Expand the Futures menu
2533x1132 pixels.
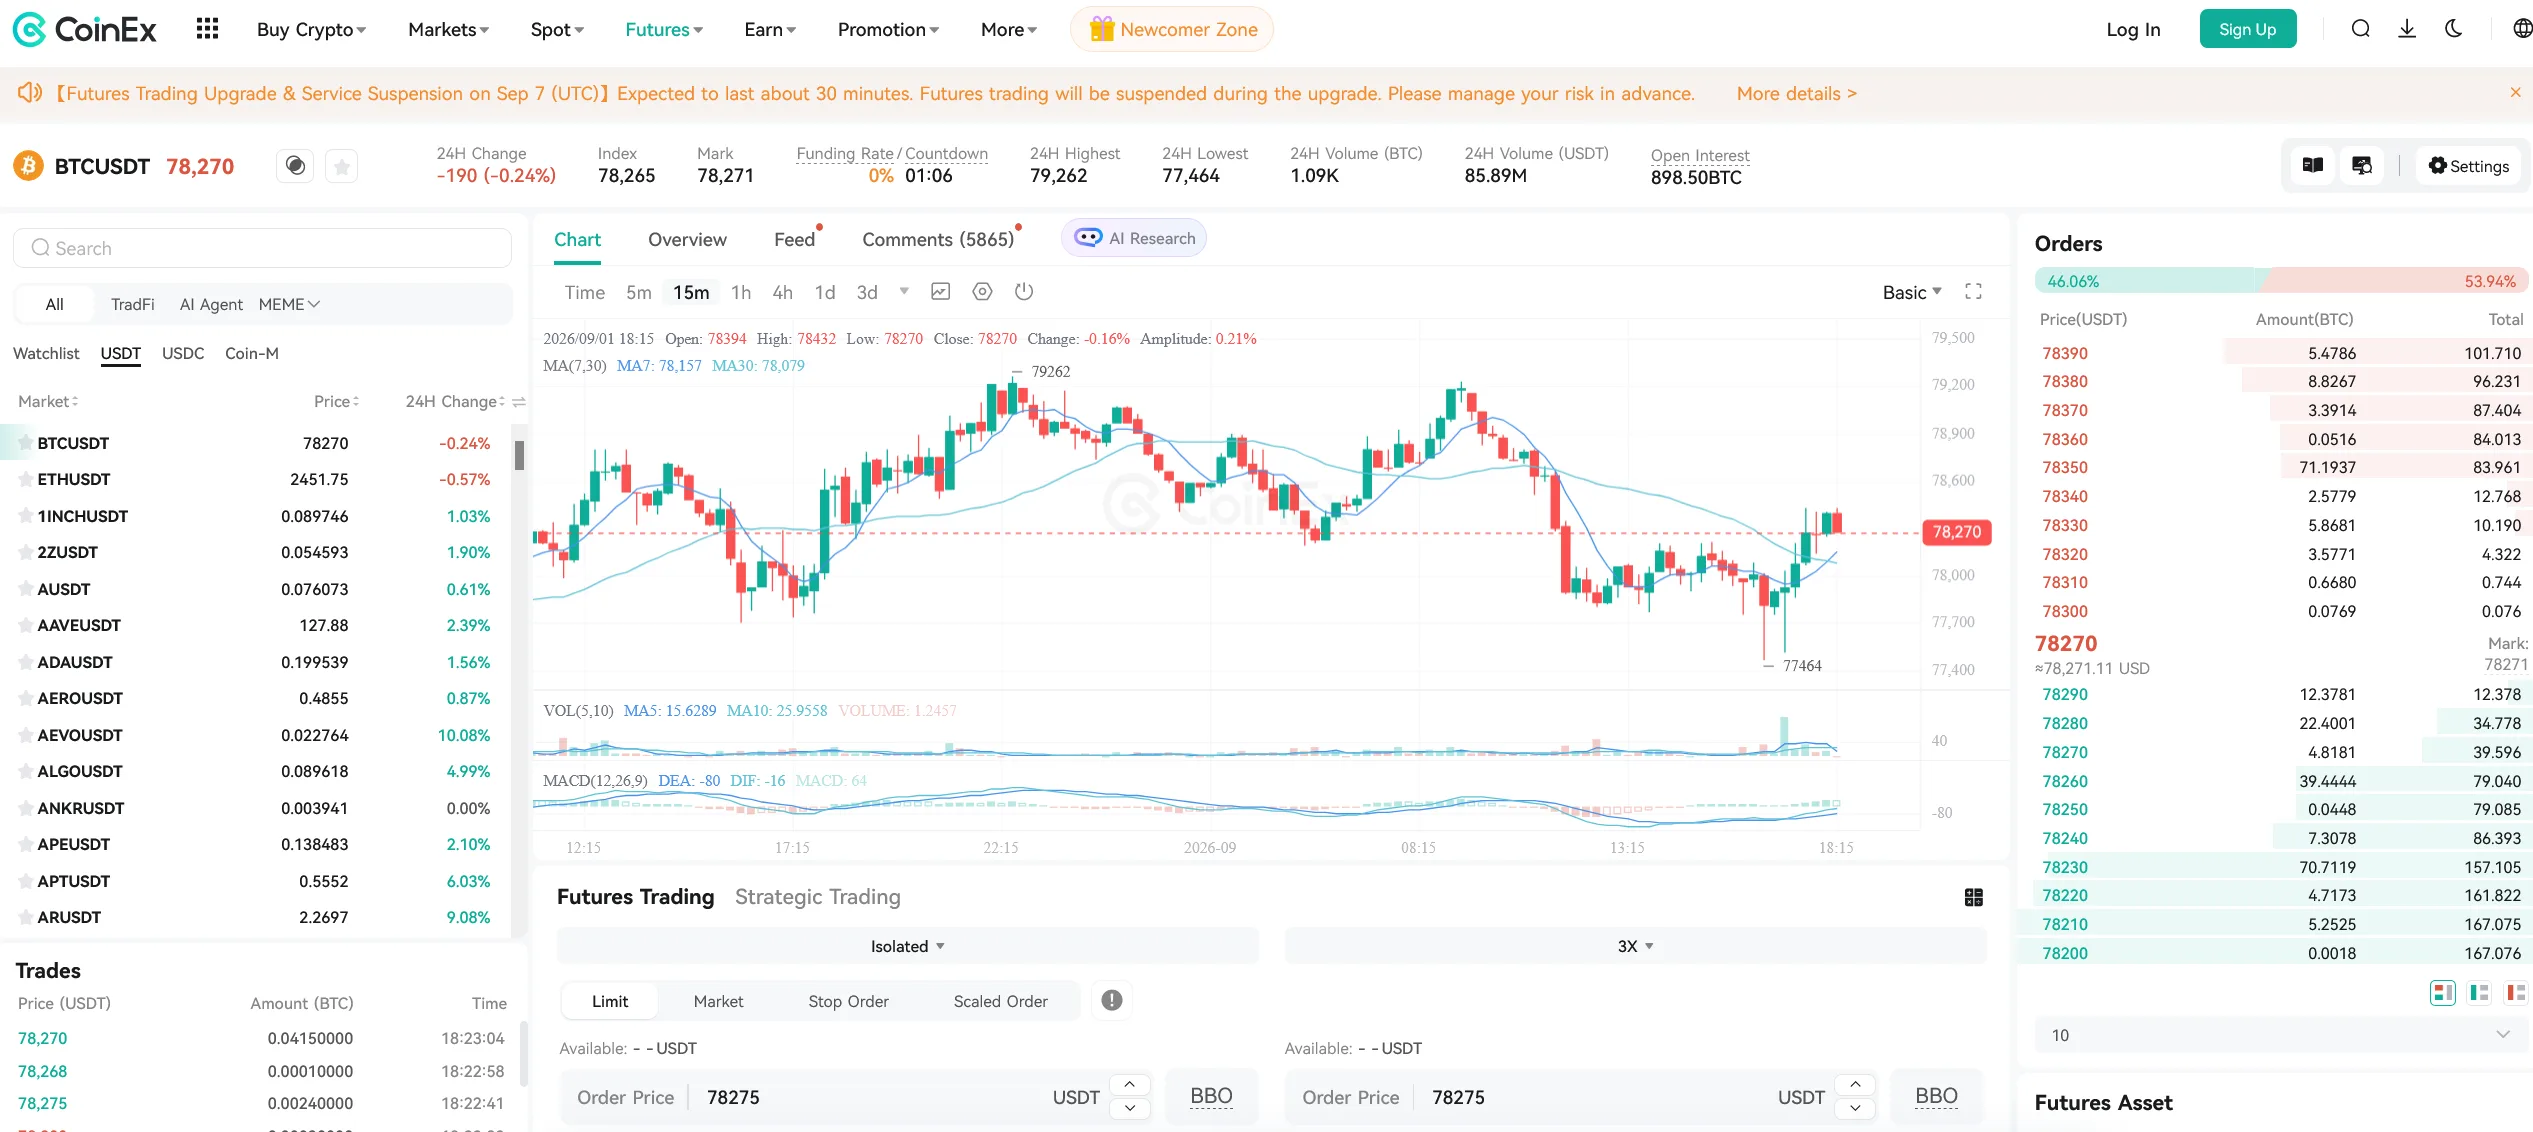(664, 30)
